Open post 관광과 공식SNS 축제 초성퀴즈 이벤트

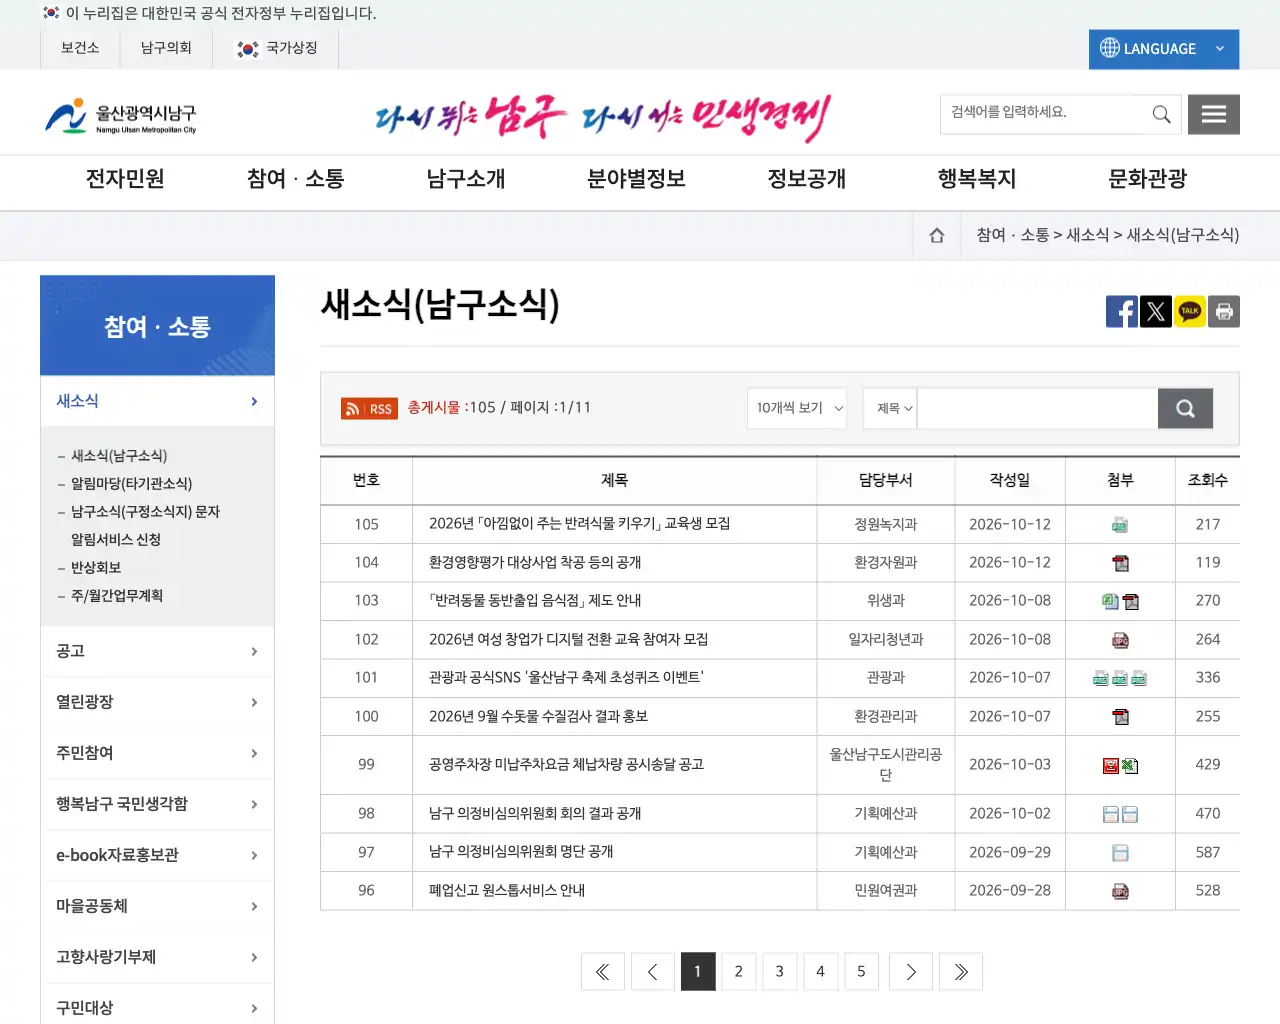[x=566, y=678]
